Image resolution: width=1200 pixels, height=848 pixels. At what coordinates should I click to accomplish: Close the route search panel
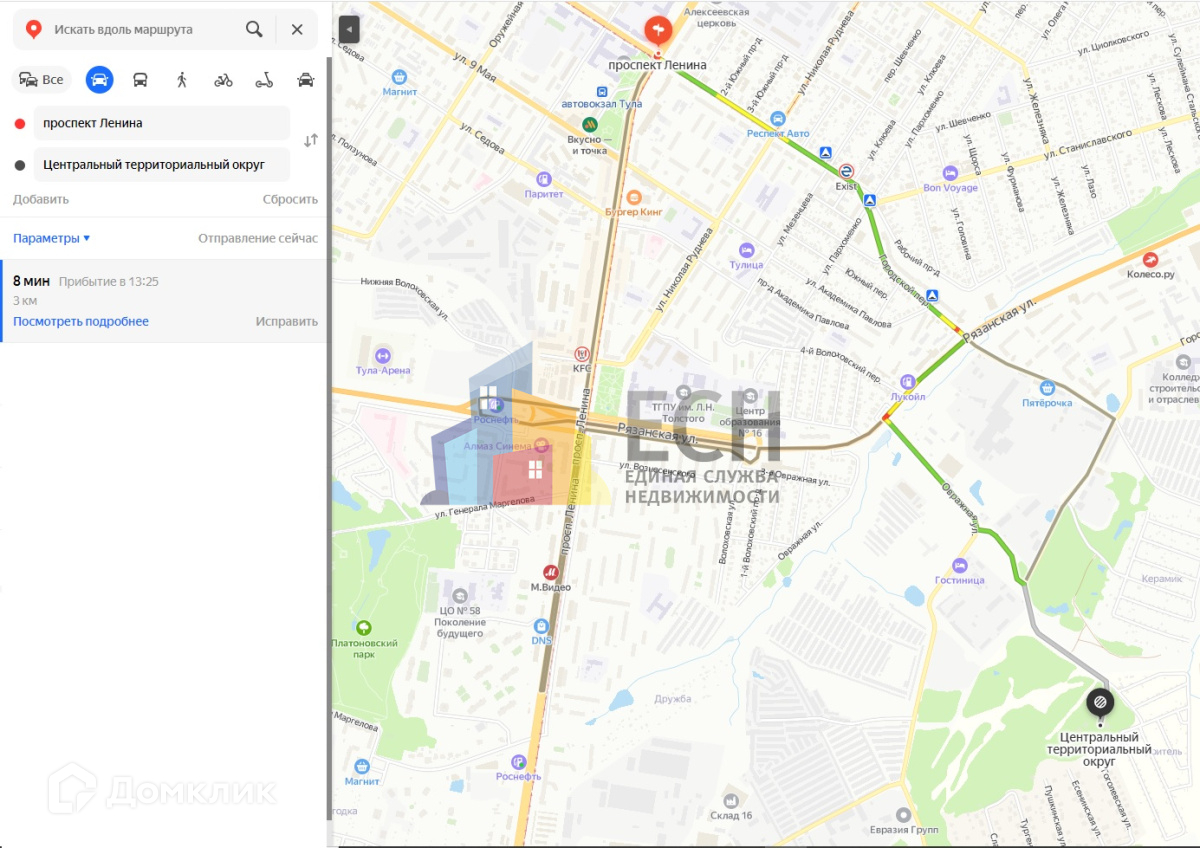click(x=297, y=29)
